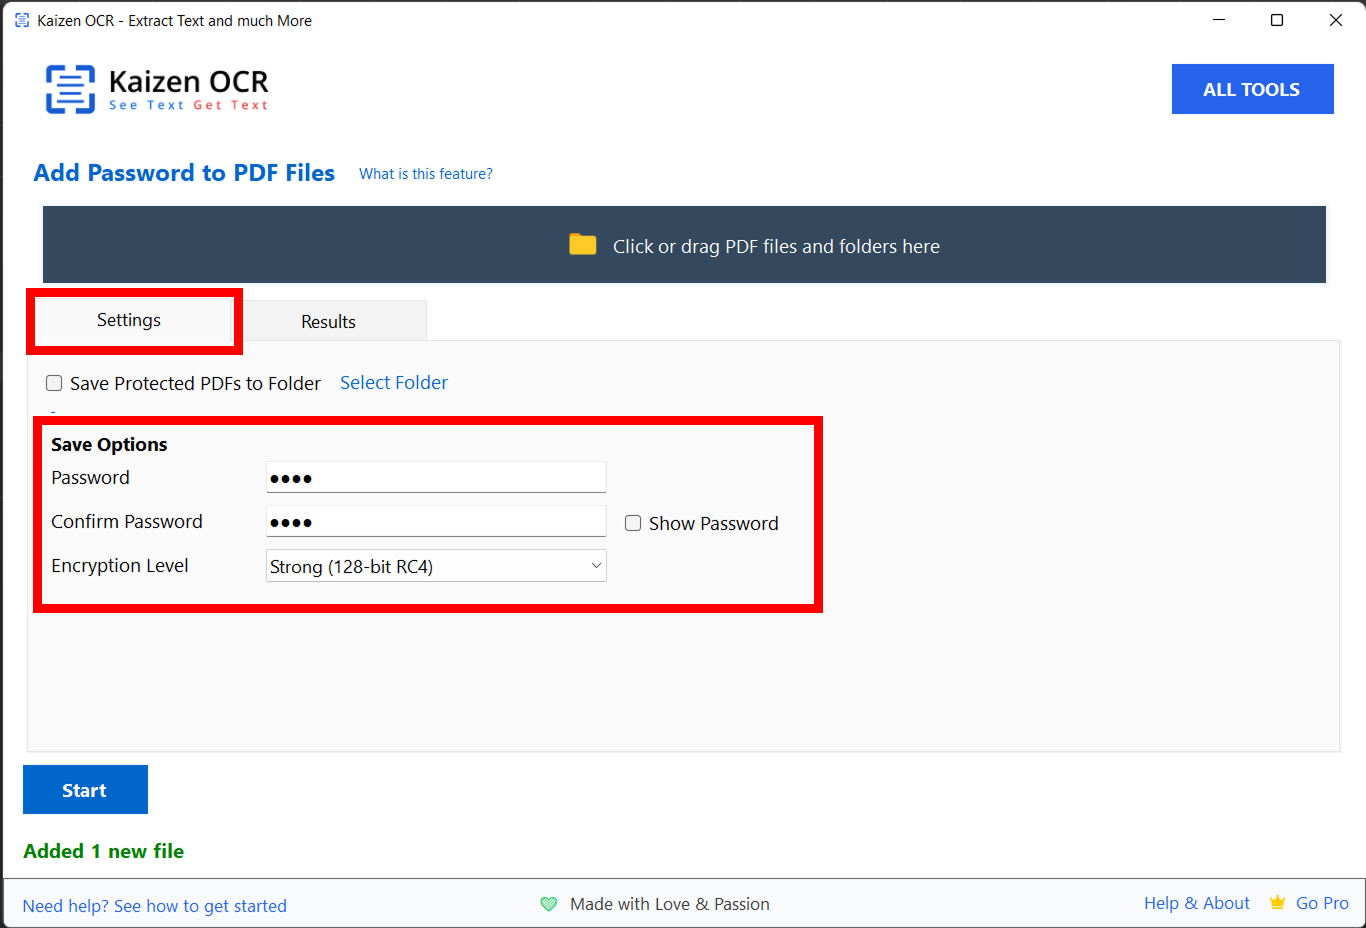Switch to the Results tab
Screen dimensions: 1366x928
328,321
